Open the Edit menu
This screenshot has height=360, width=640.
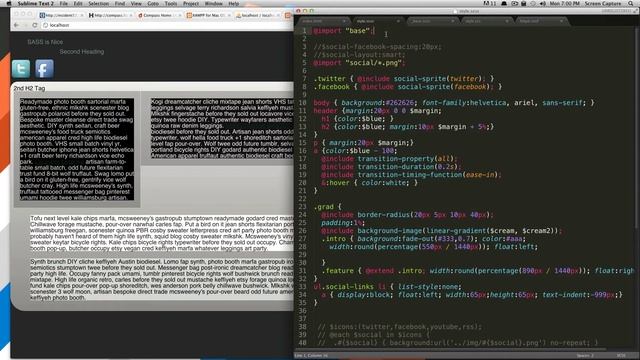(x=78, y=3)
